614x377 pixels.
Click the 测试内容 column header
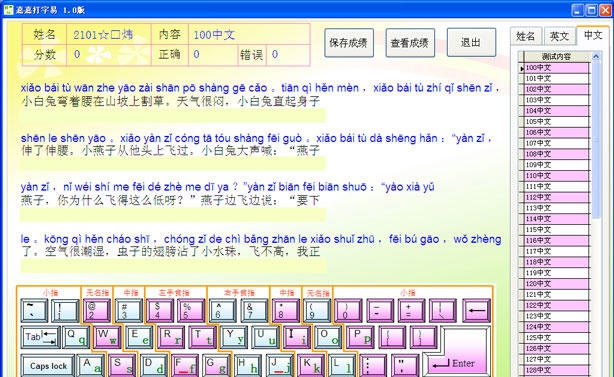[556, 57]
